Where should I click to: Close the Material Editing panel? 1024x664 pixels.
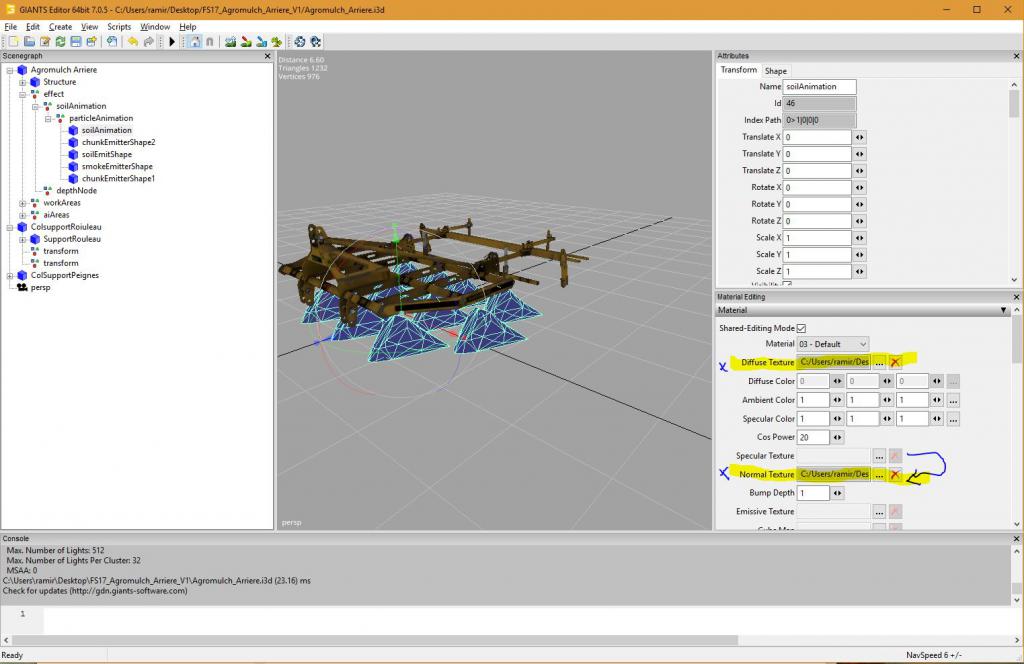point(1016,297)
